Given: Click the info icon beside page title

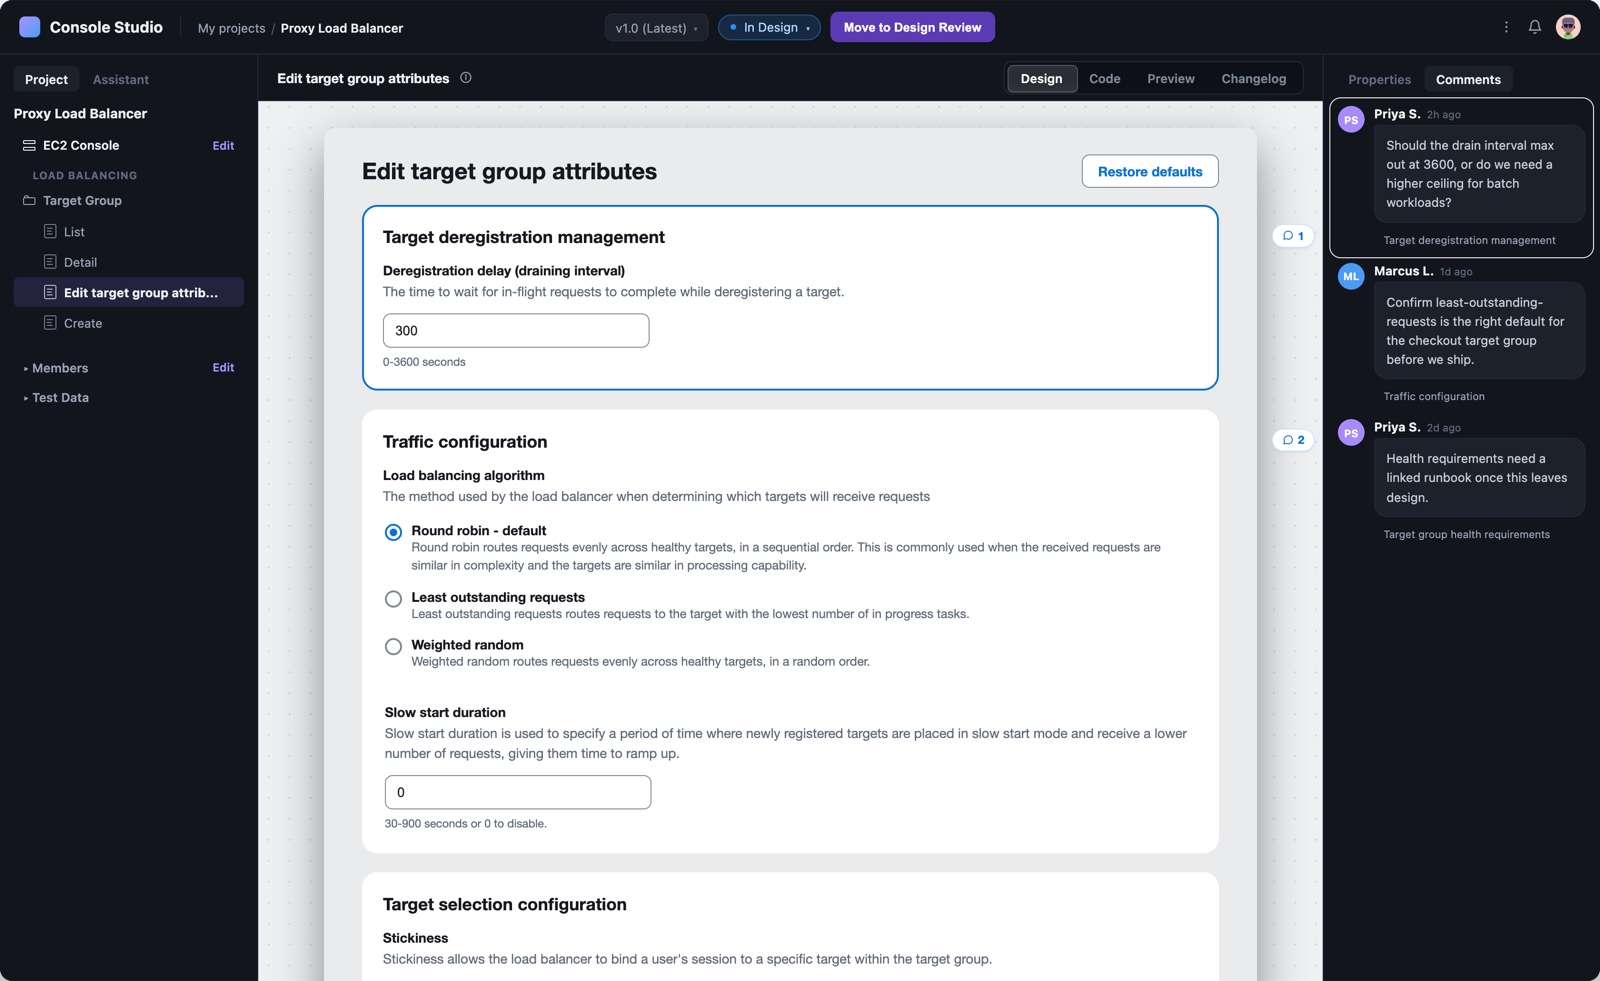Looking at the screenshot, I should 466,78.
